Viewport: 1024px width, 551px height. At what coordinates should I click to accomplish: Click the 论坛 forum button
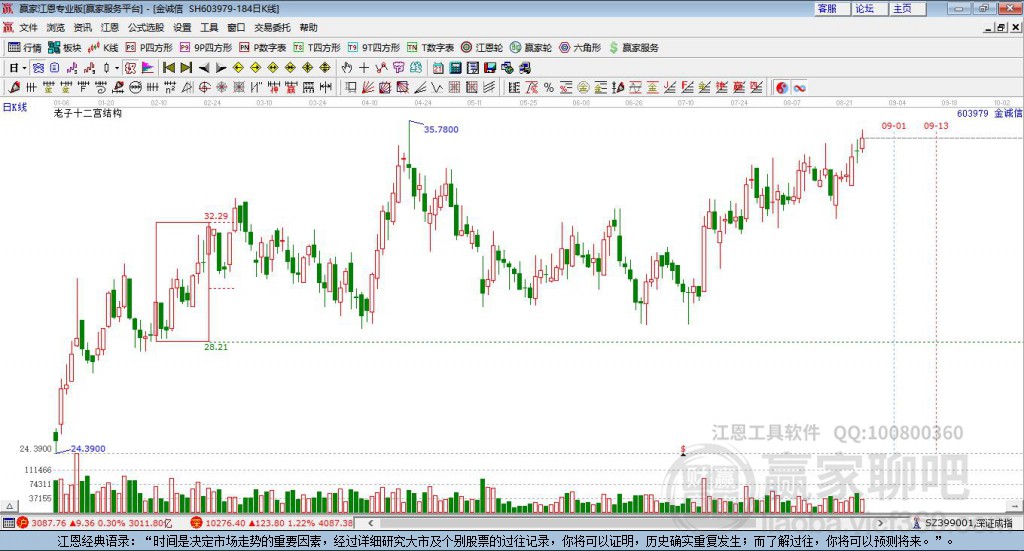click(870, 8)
